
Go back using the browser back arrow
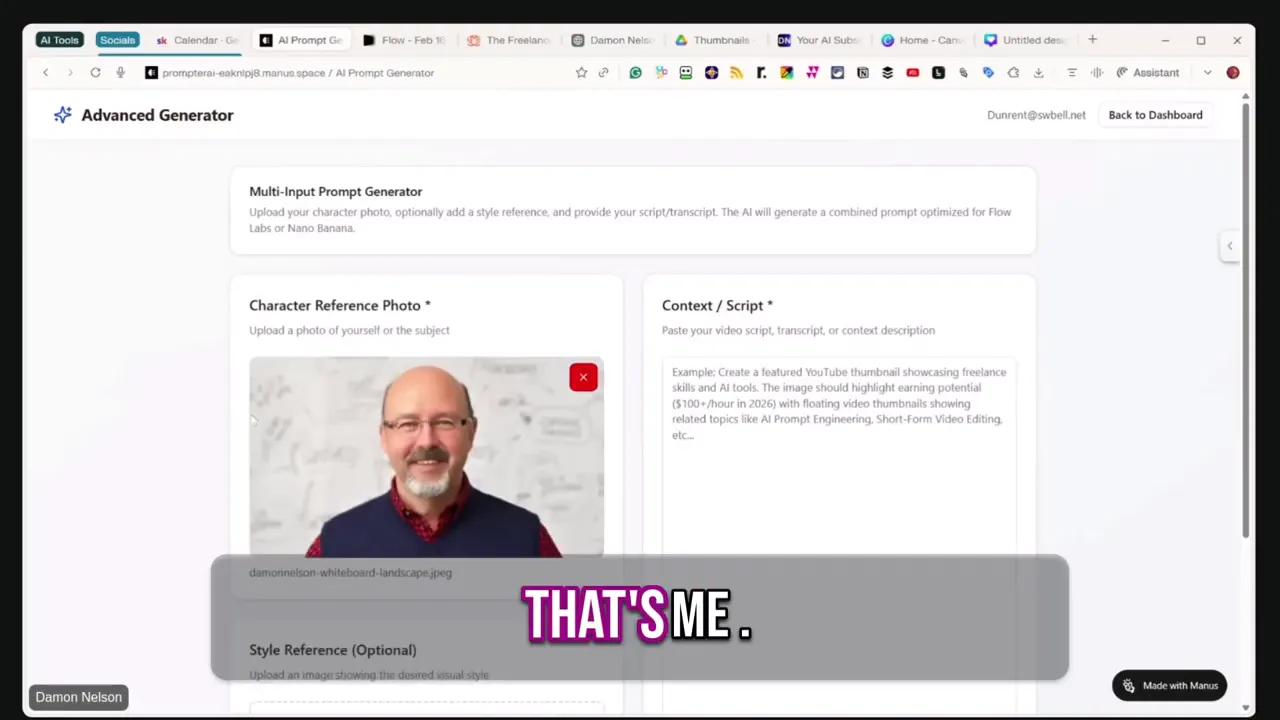(45, 73)
